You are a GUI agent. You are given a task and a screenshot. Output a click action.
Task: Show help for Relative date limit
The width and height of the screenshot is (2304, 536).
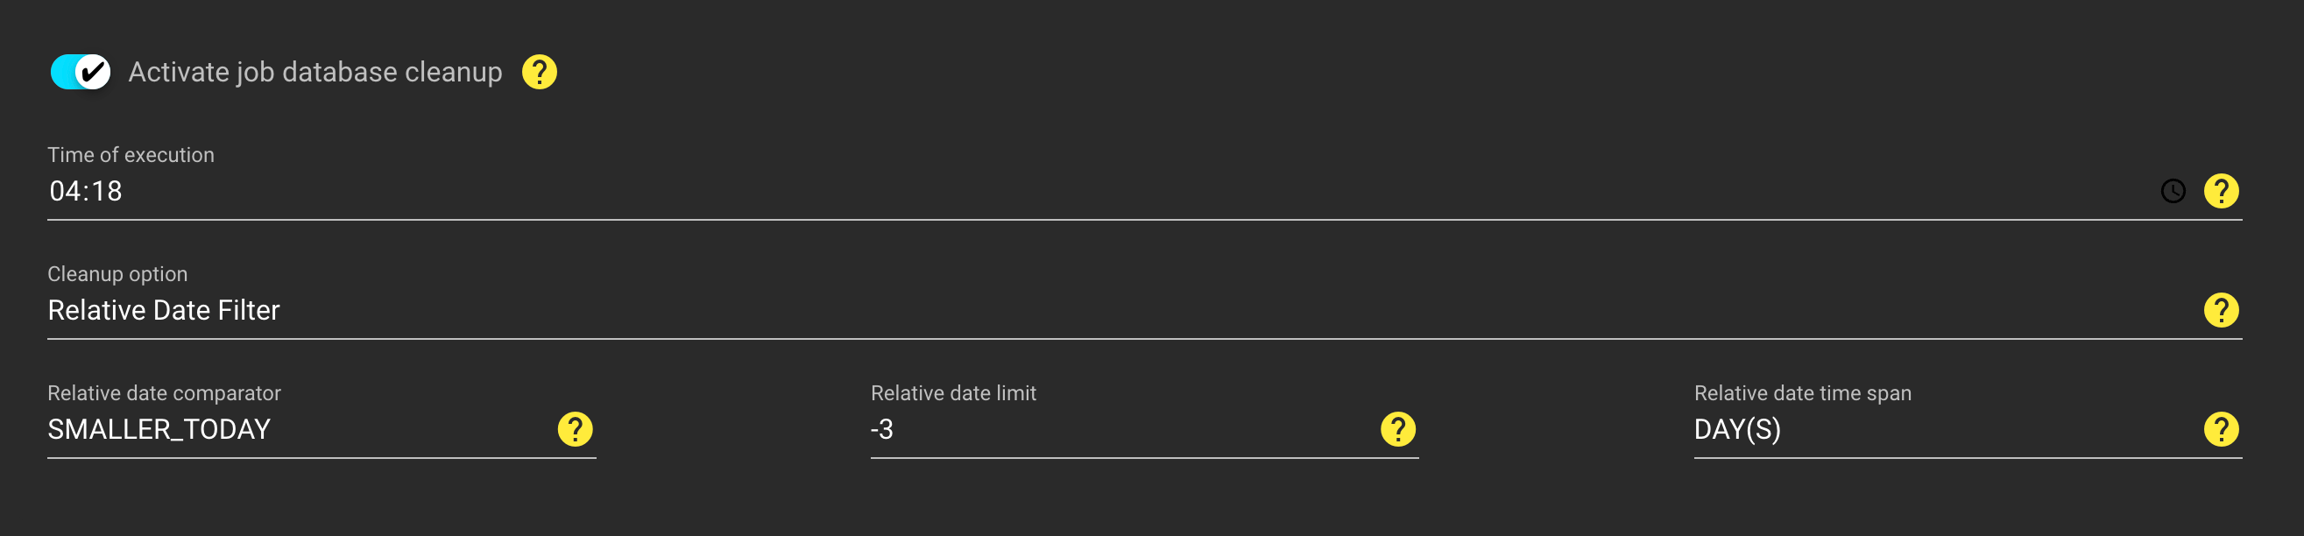pos(1398,429)
